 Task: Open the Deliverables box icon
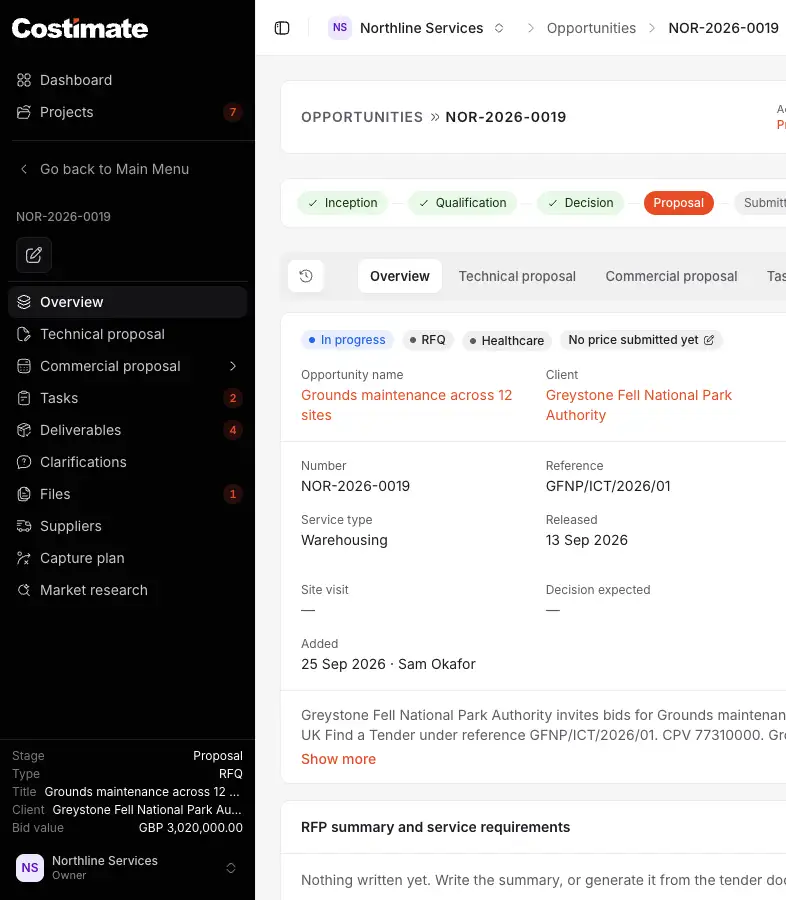tap(24, 430)
